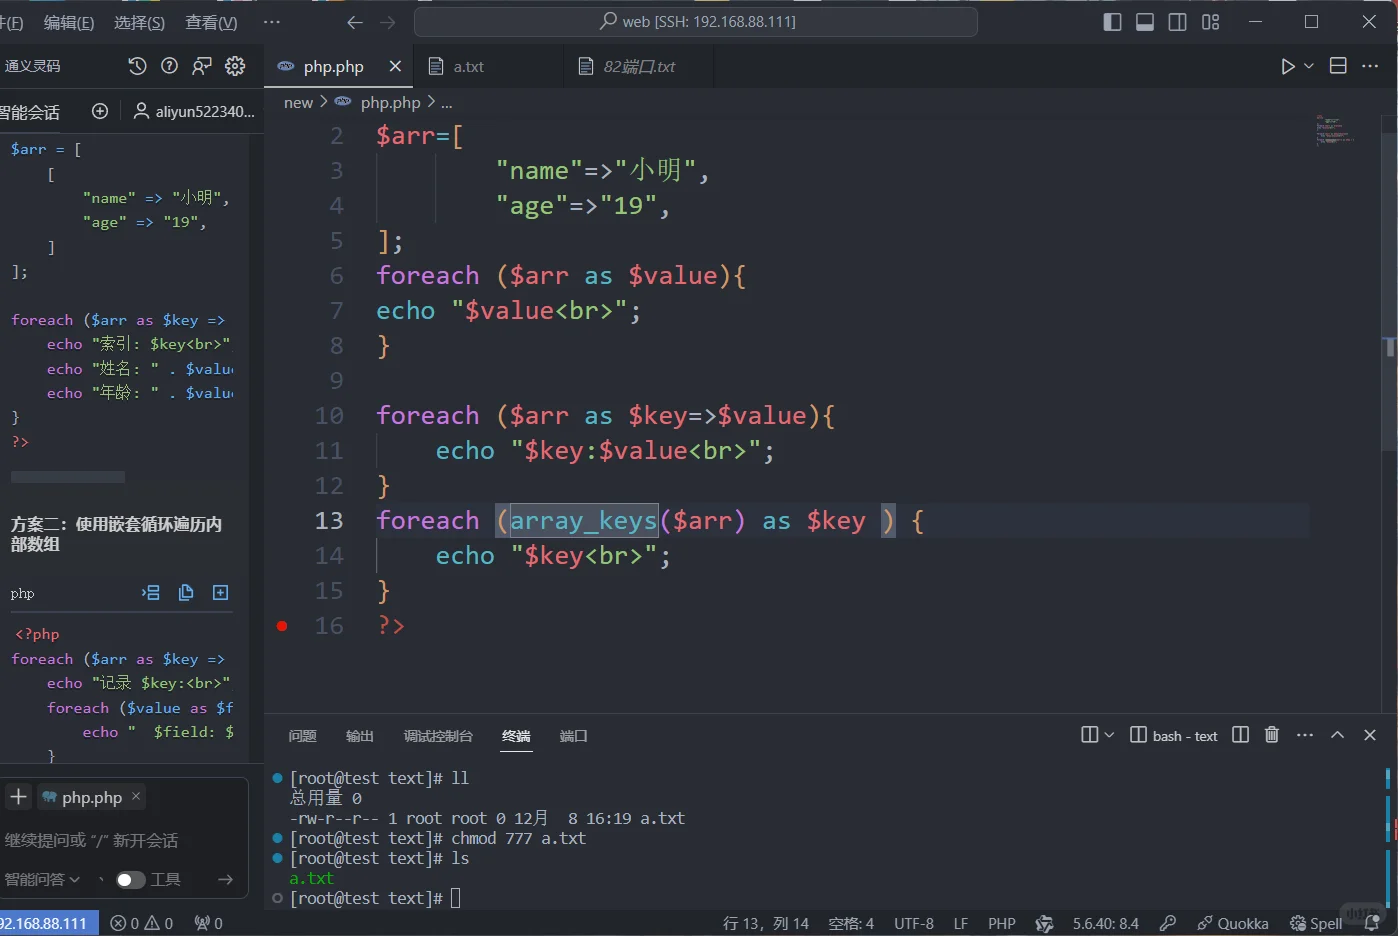Image resolution: width=1398 pixels, height=936 pixels.
Task: Switch to the php.php editor tab
Action: point(334,66)
